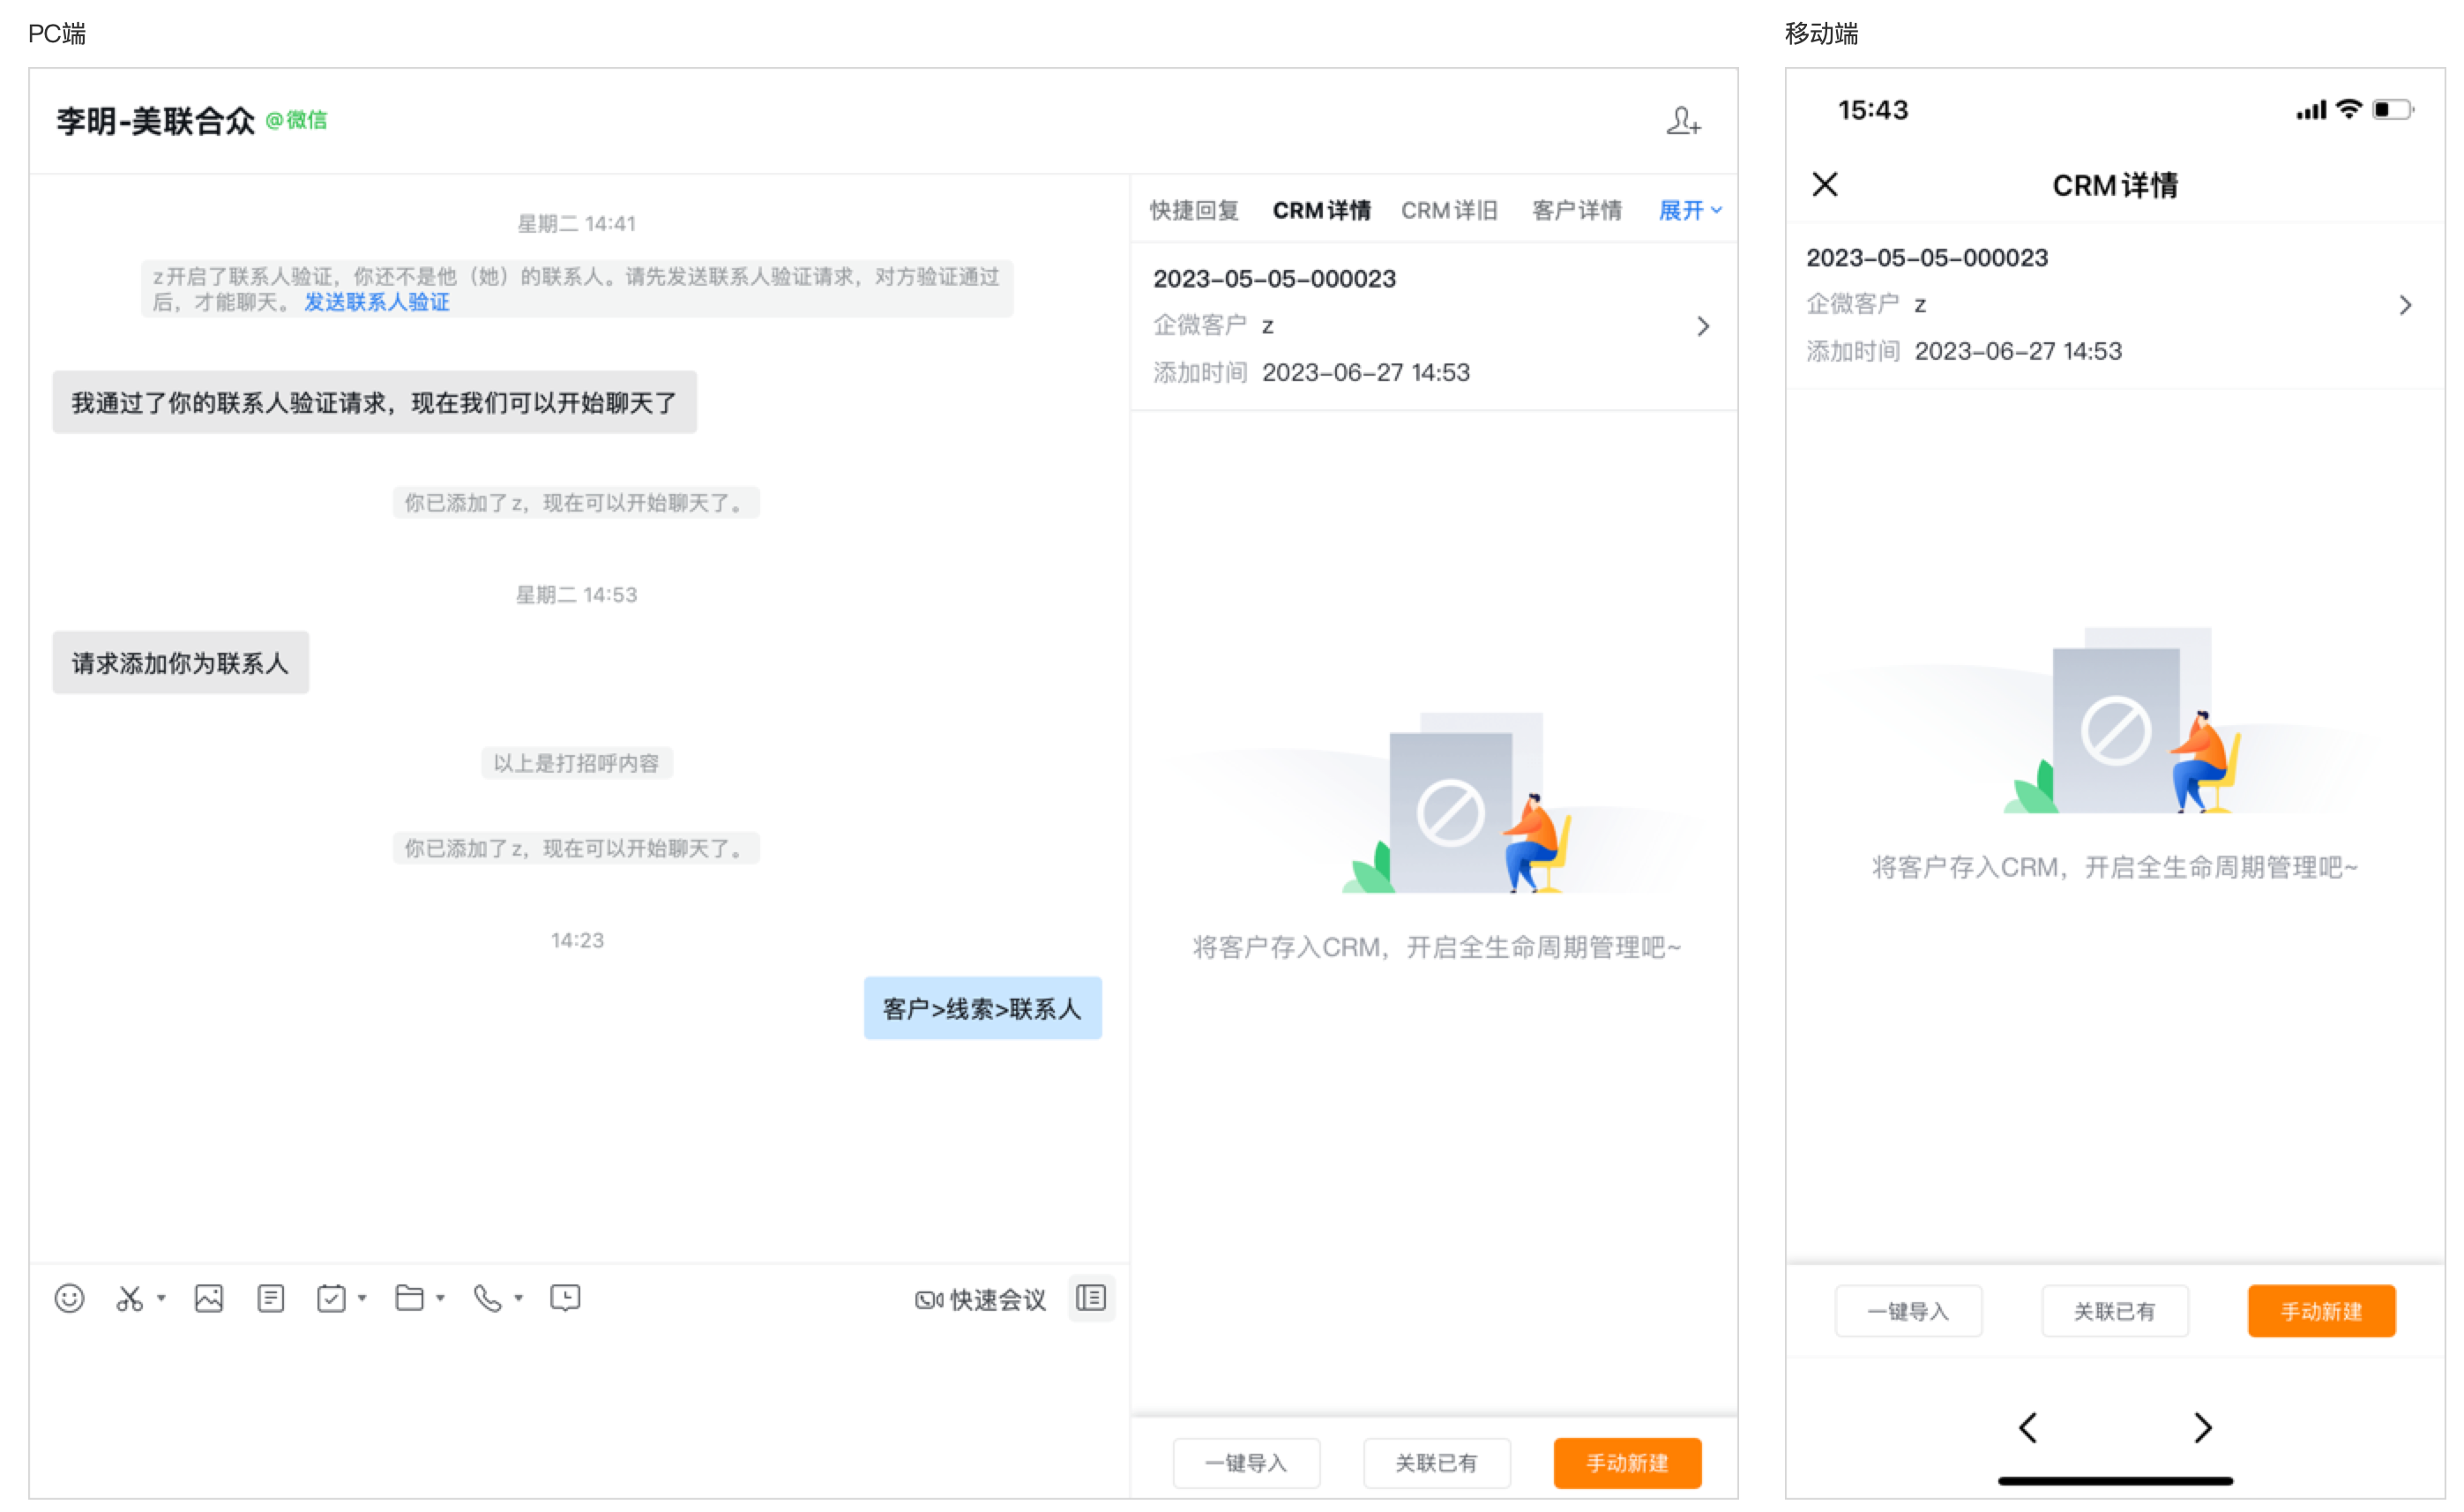Toggle the sidebar panel icon
Screen dimensions: 2464x1512
tap(1090, 1298)
